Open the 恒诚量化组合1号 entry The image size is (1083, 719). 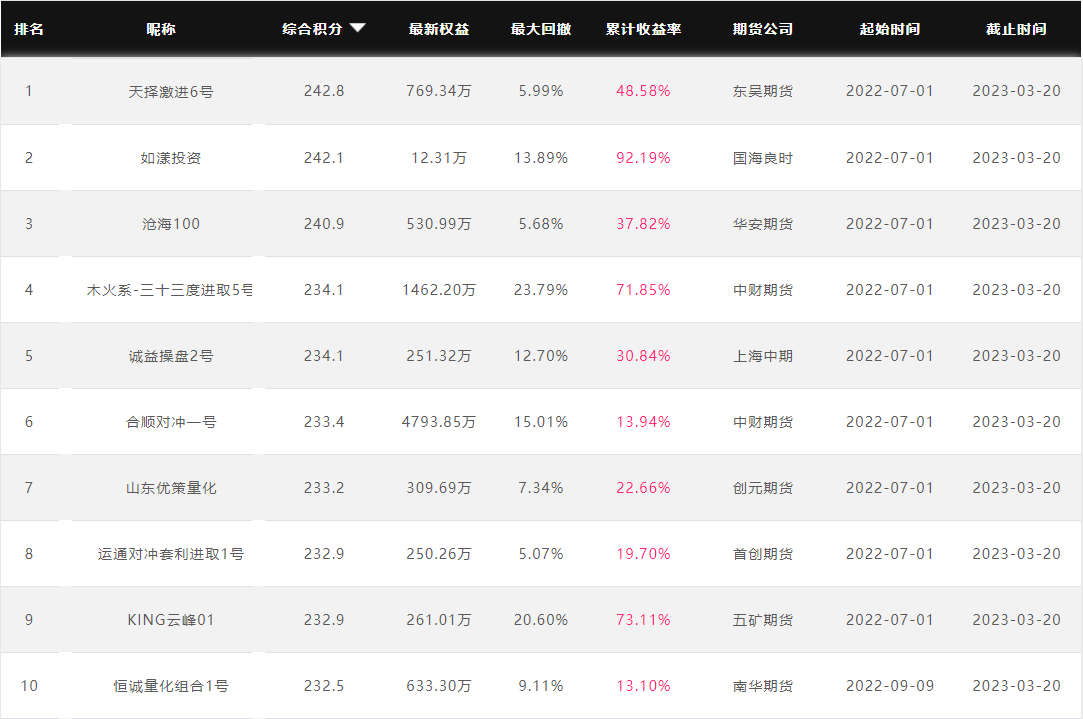171,686
